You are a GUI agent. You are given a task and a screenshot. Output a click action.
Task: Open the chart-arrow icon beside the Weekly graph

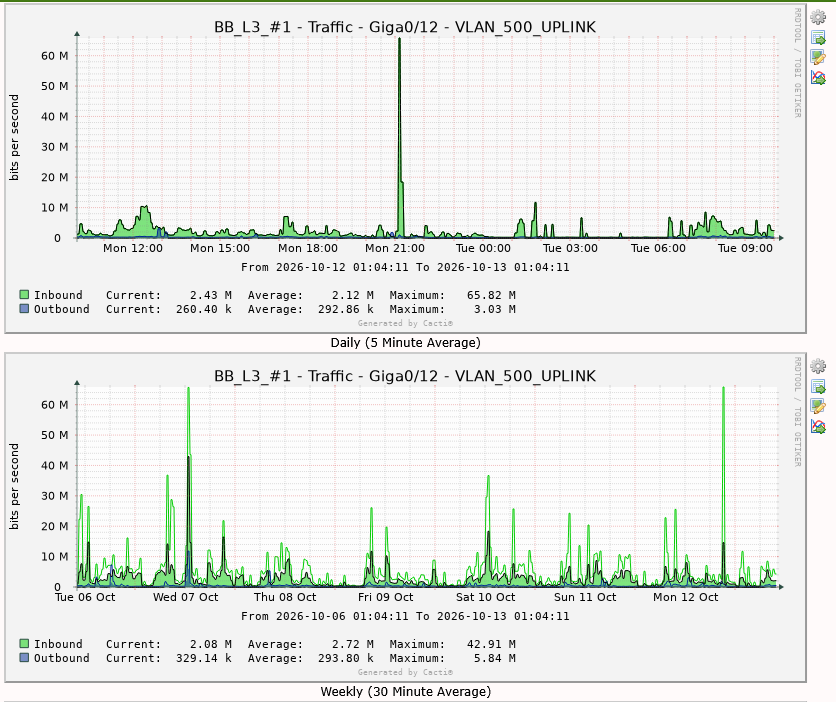point(818,426)
